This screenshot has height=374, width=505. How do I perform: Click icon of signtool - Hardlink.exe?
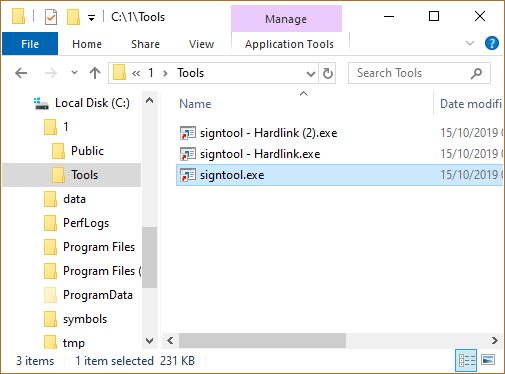tap(188, 154)
